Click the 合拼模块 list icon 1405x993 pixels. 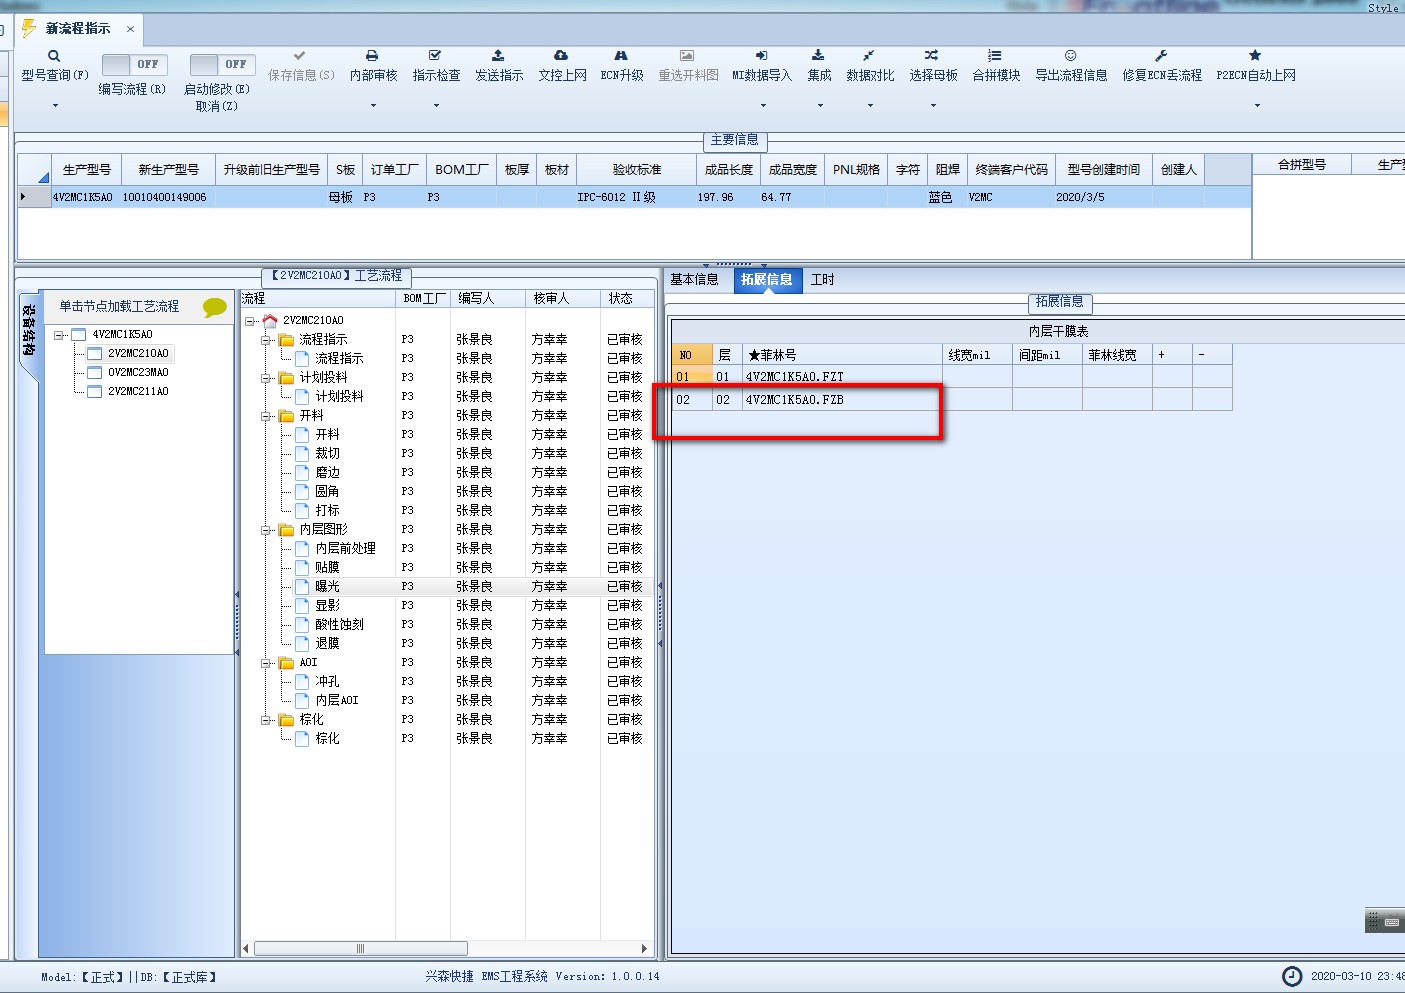[x=995, y=56]
